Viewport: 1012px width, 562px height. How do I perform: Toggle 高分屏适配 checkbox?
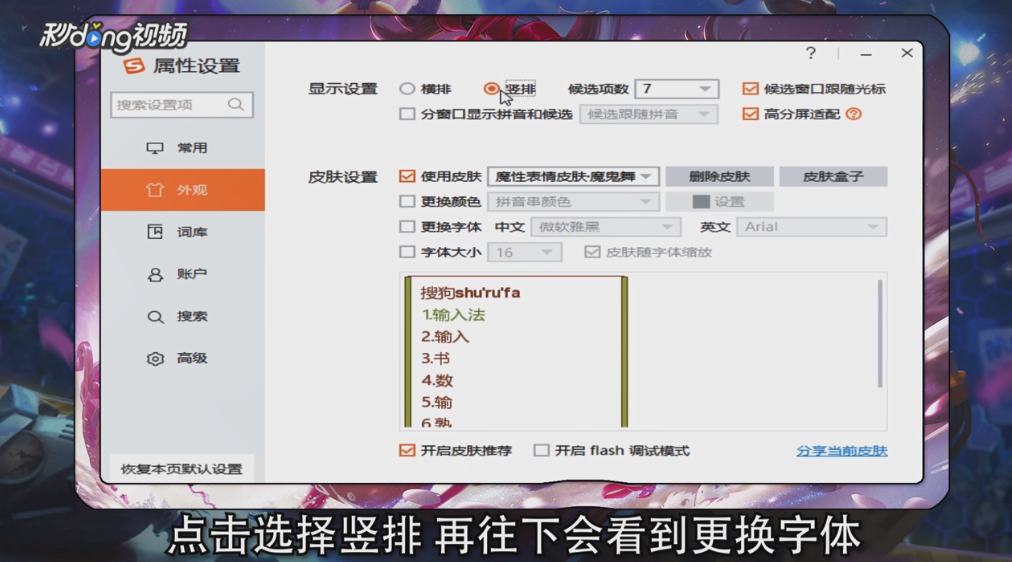pyautogui.click(x=750, y=114)
